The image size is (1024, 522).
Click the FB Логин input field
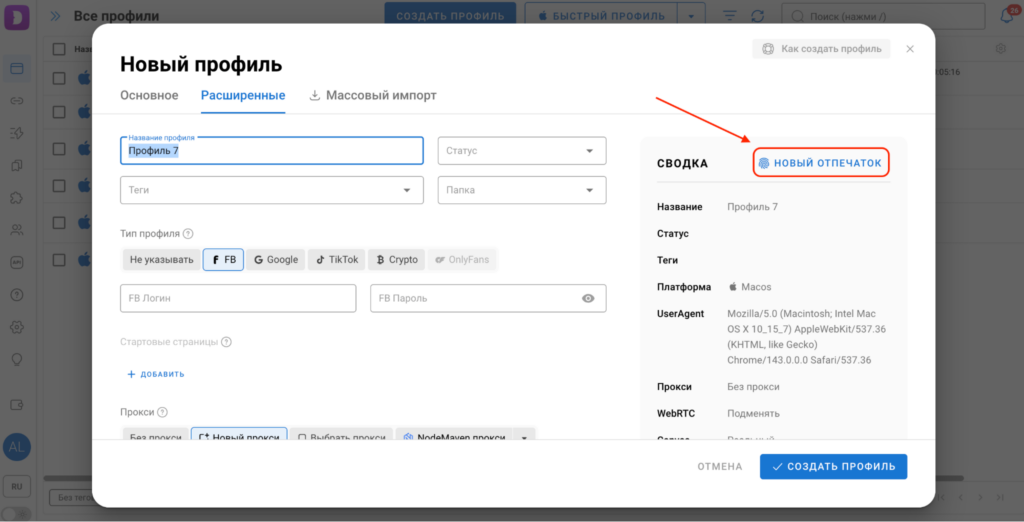[x=238, y=298]
